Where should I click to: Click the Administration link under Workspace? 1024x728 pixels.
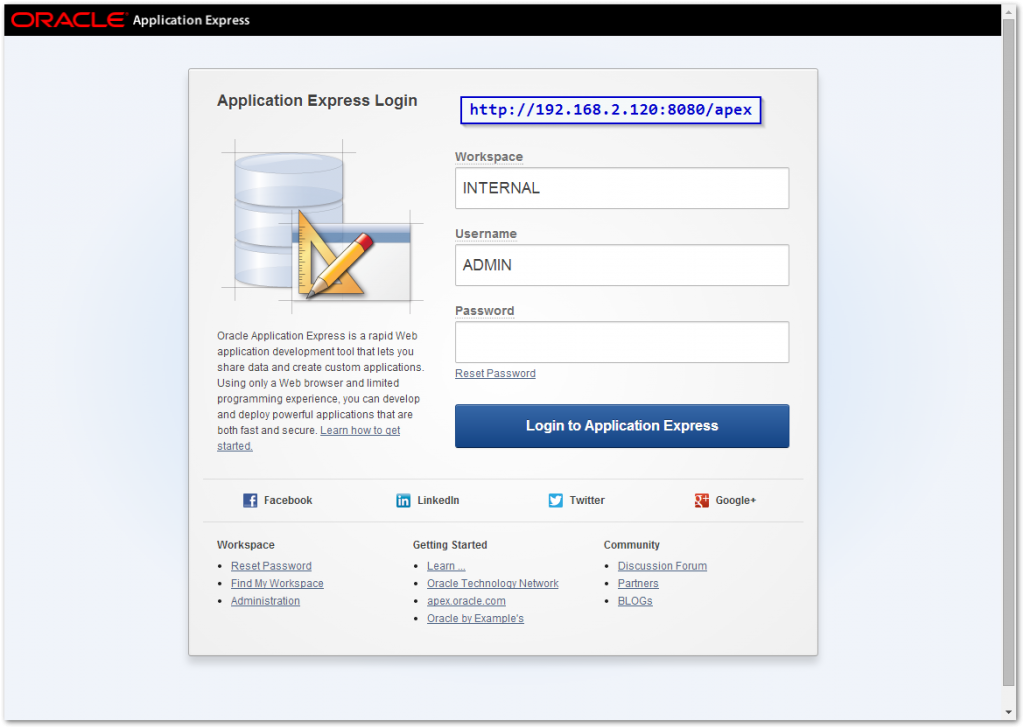tap(264, 600)
